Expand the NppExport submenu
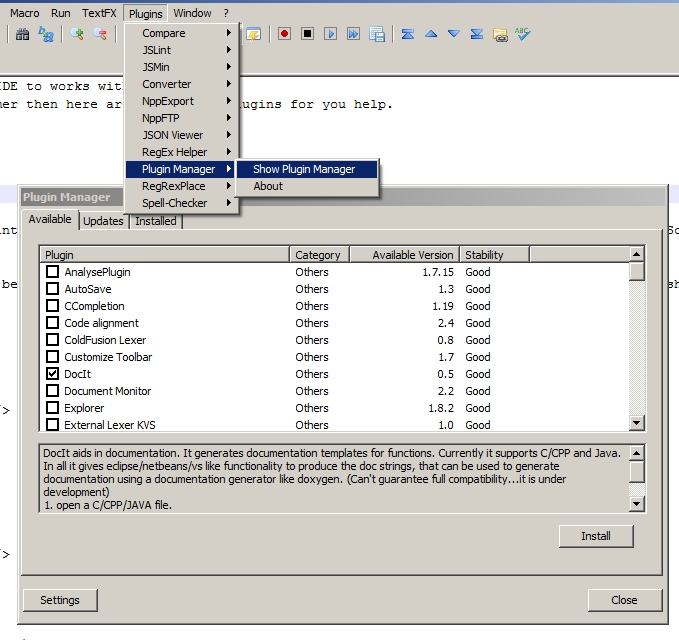The image size is (679, 640). point(182,101)
